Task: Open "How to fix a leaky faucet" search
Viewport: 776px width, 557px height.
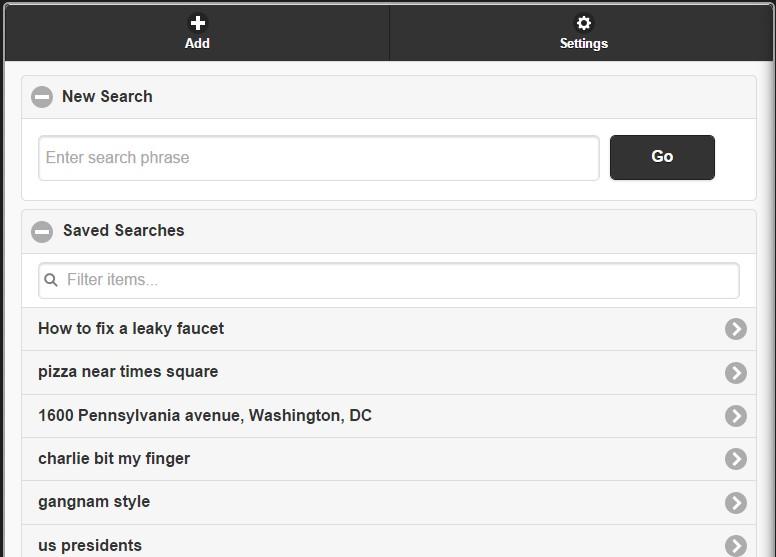Action: pyautogui.click(x=131, y=329)
